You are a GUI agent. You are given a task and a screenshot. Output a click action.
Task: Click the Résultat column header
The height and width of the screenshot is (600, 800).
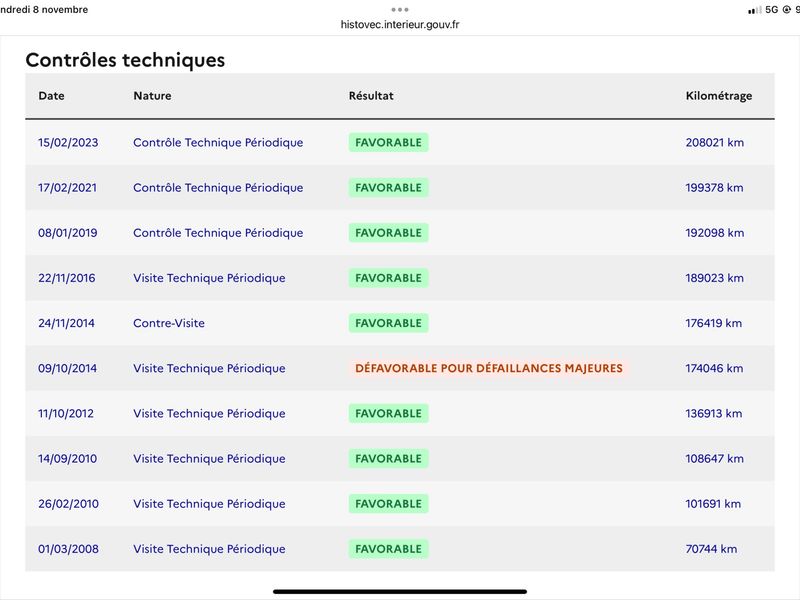[371, 96]
